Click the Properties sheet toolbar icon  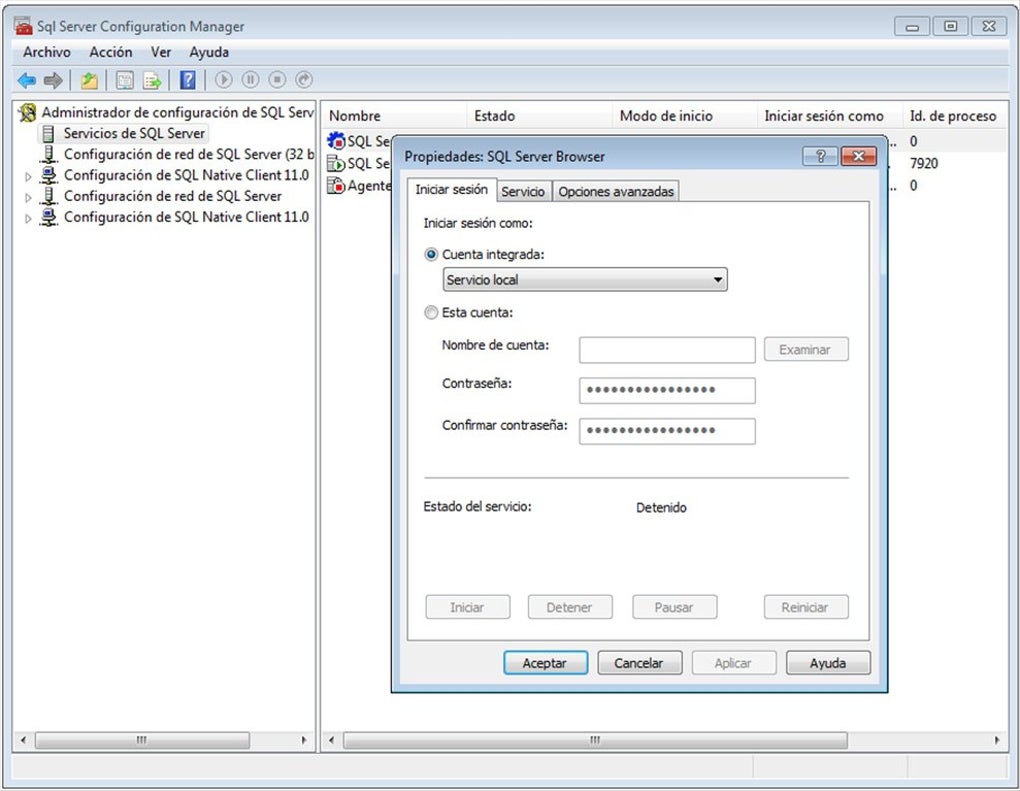tap(124, 80)
